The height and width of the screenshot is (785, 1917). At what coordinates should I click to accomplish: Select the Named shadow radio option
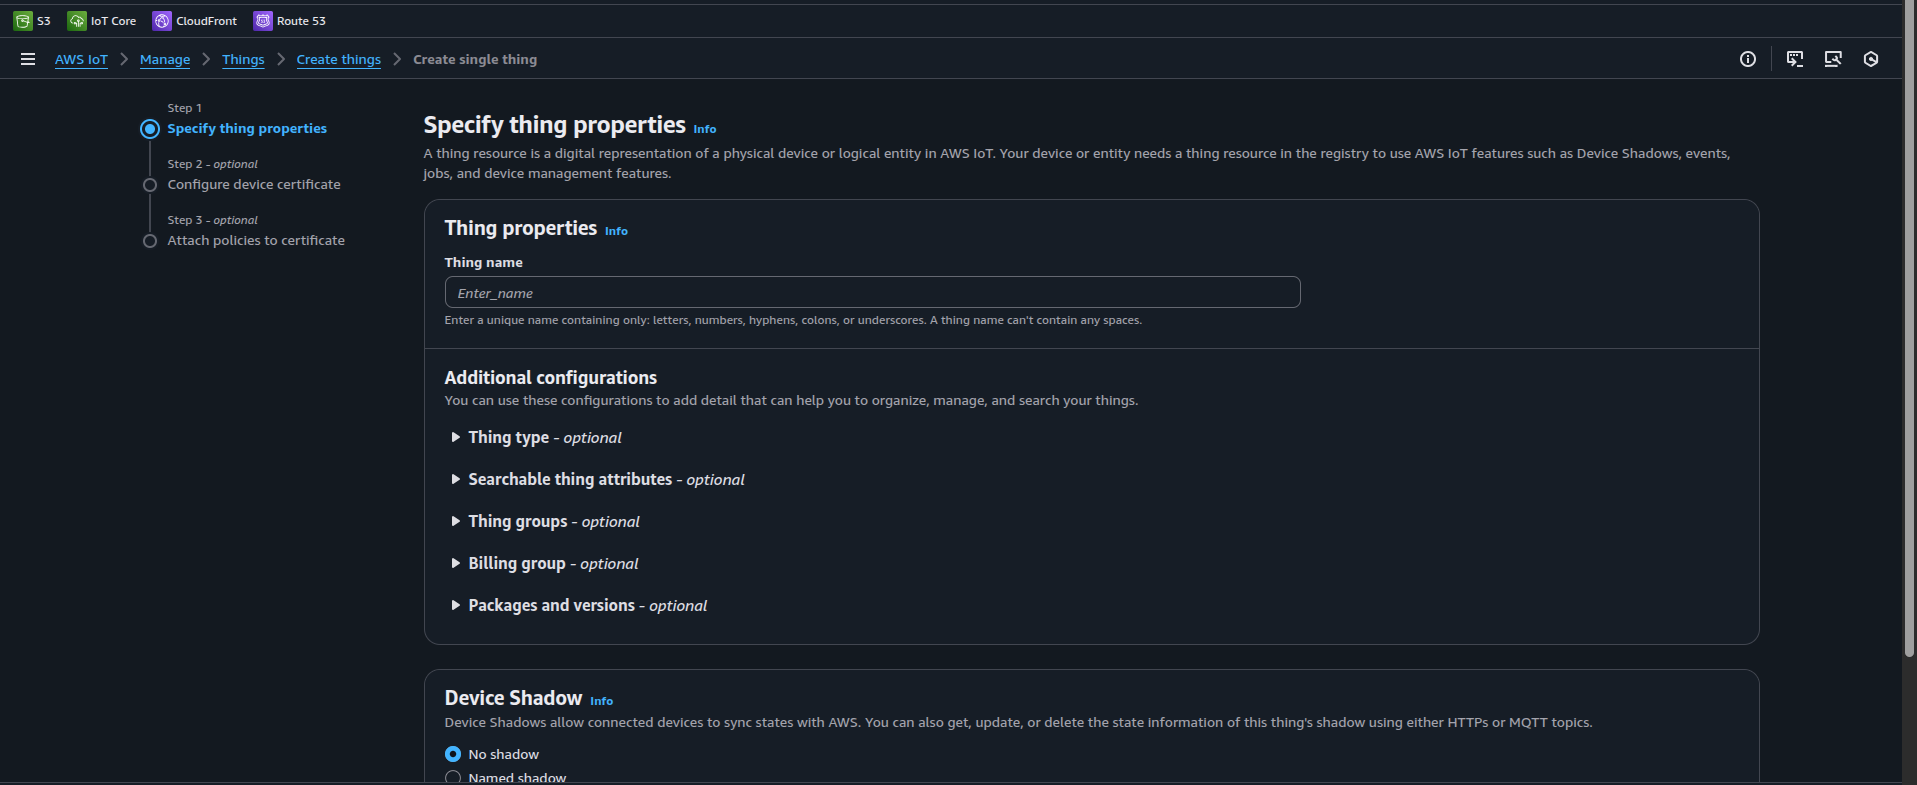click(453, 777)
